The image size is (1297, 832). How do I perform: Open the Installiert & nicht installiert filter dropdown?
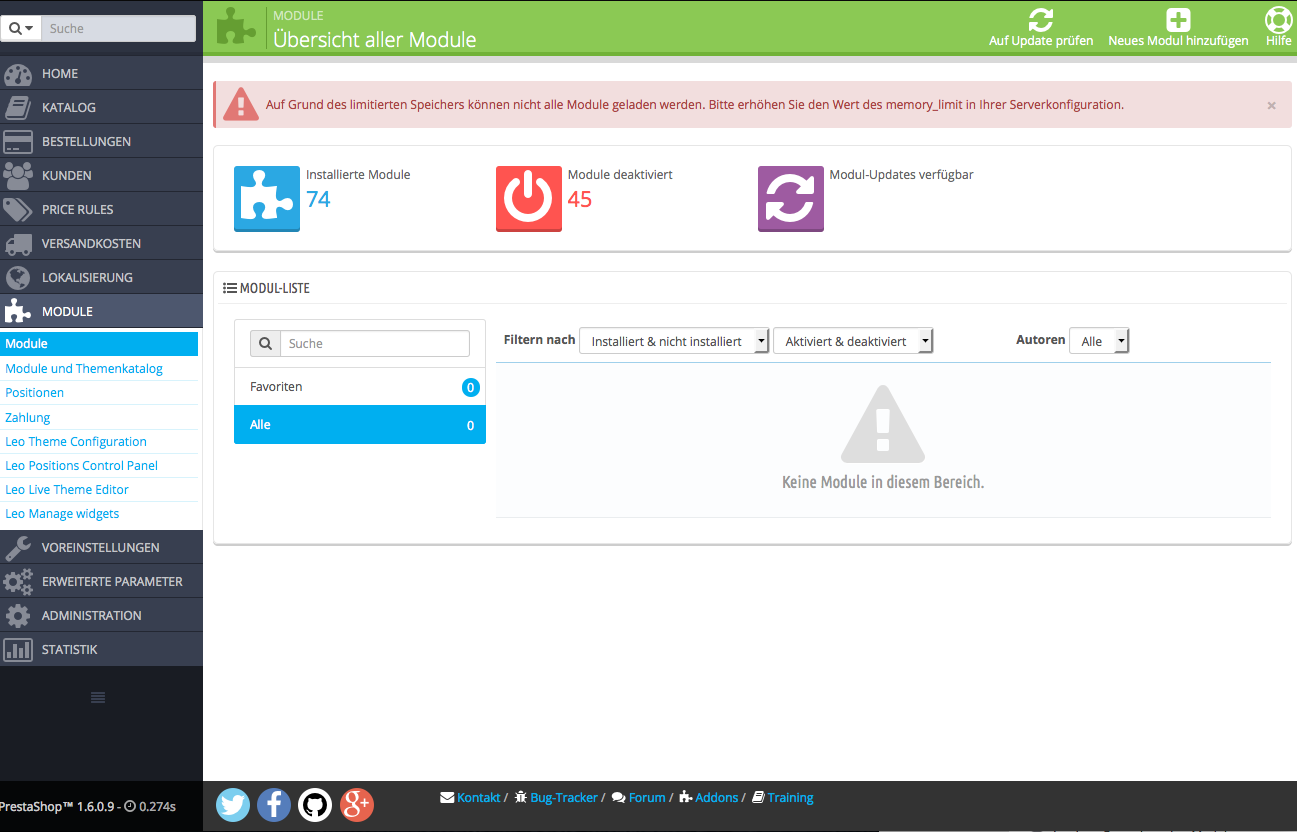click(x=674, y=341)
